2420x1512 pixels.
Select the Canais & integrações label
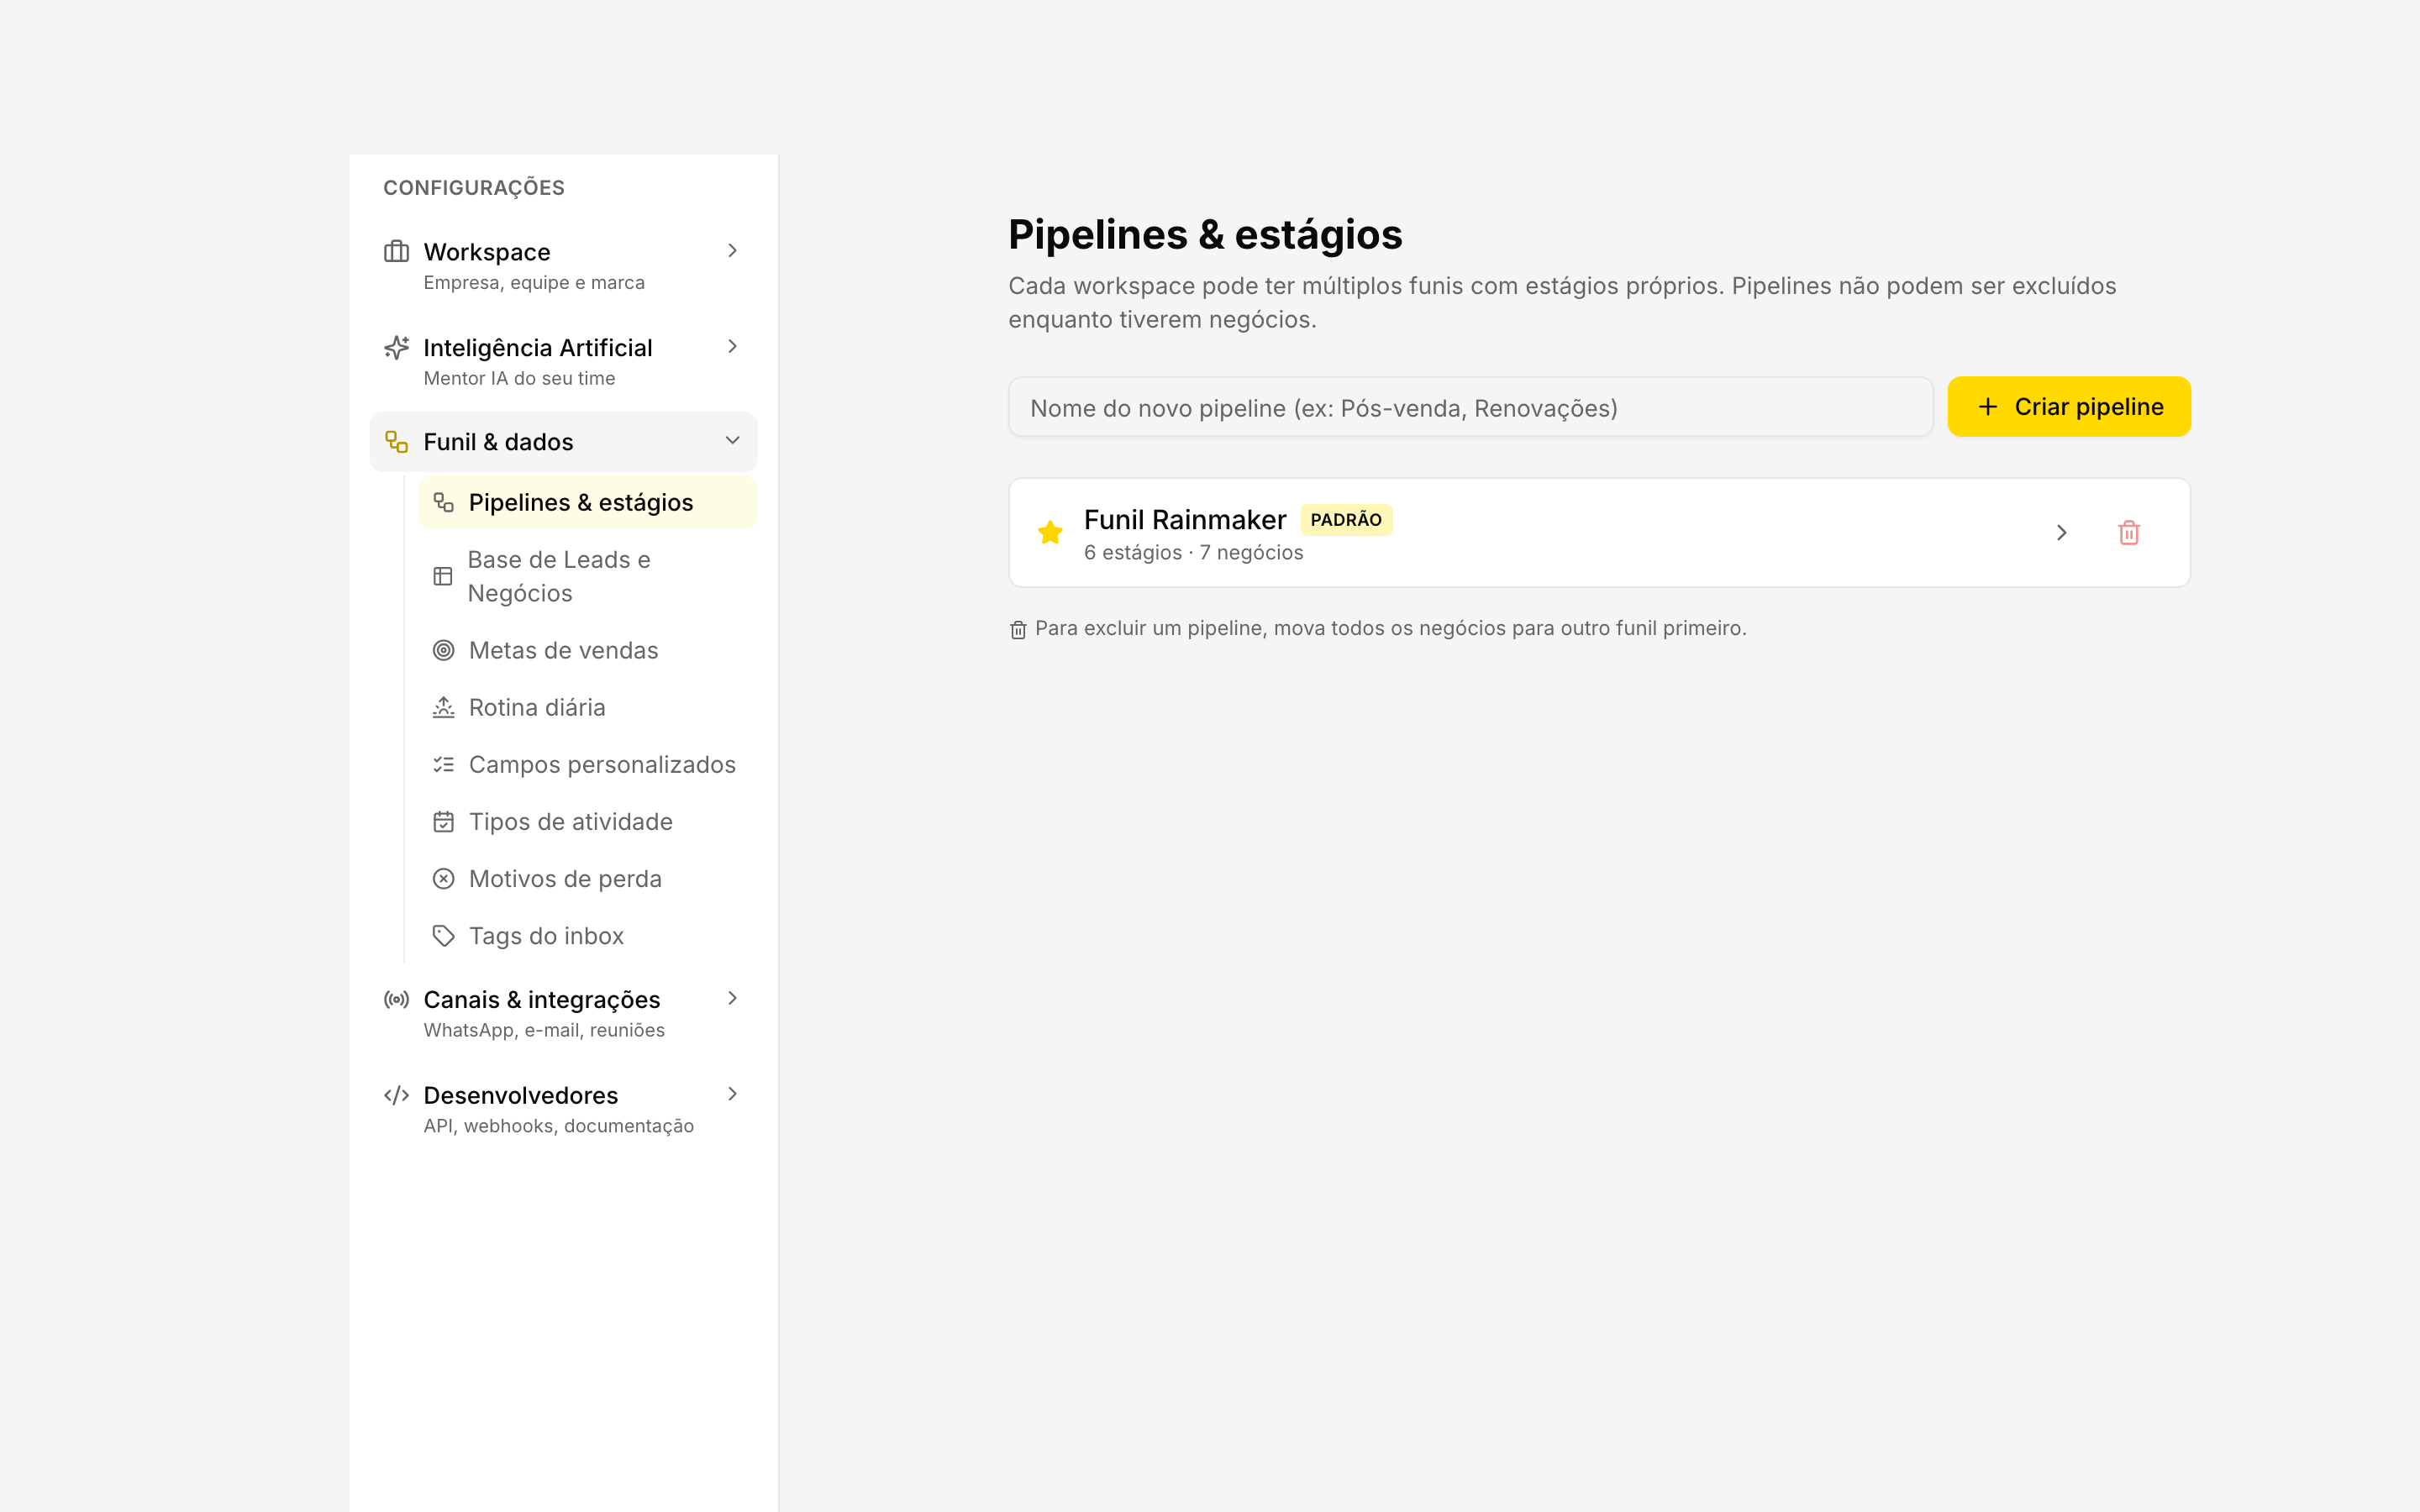542,1000
